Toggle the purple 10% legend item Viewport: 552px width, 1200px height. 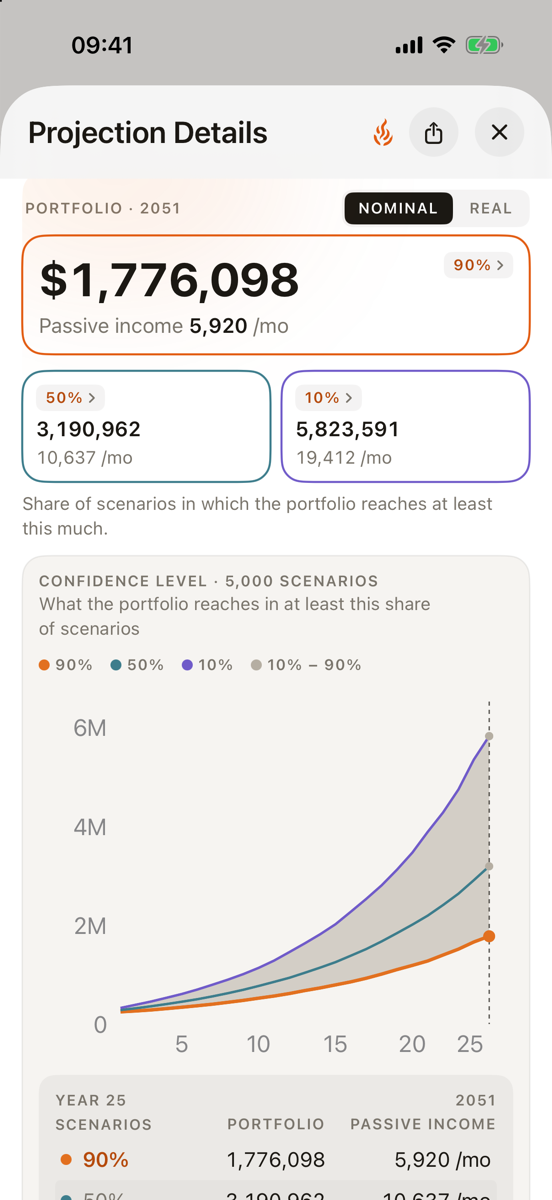[207, 664]
